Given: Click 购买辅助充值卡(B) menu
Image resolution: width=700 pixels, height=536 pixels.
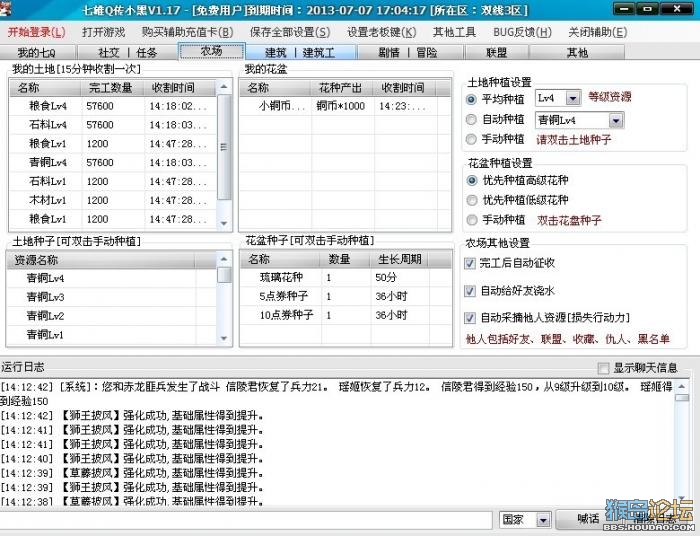Looking at the screenshot, I should point(188,32).
